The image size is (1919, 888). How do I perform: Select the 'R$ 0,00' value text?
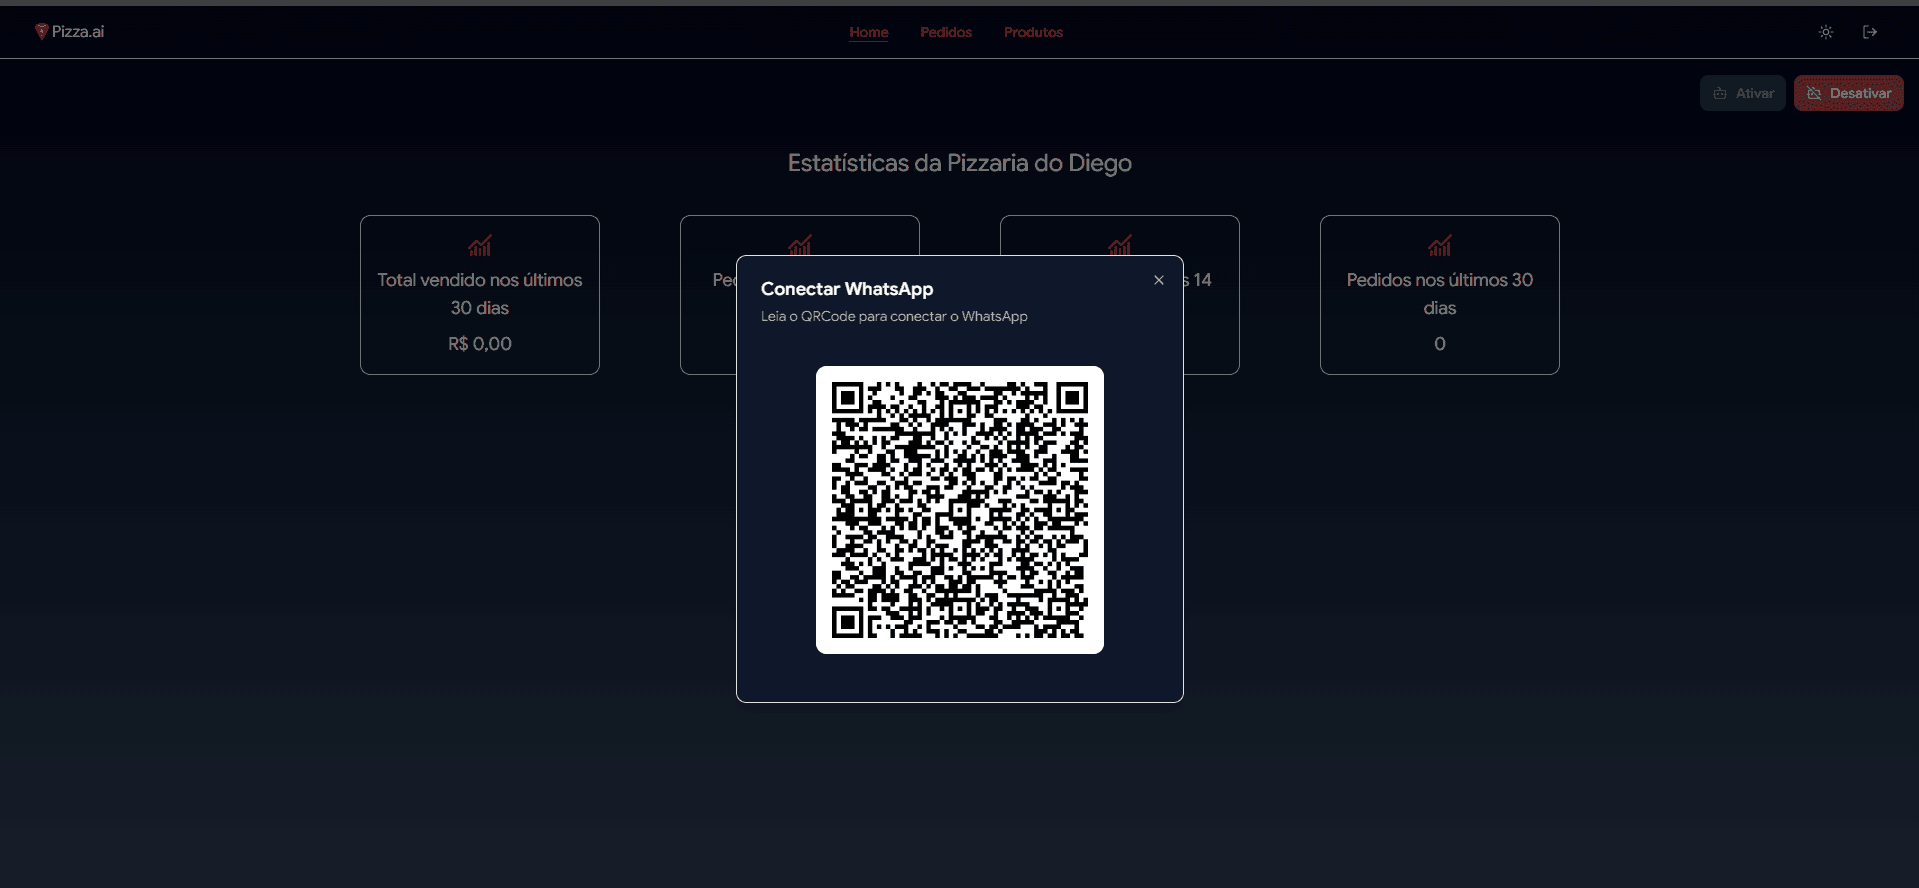coord(480,344)
